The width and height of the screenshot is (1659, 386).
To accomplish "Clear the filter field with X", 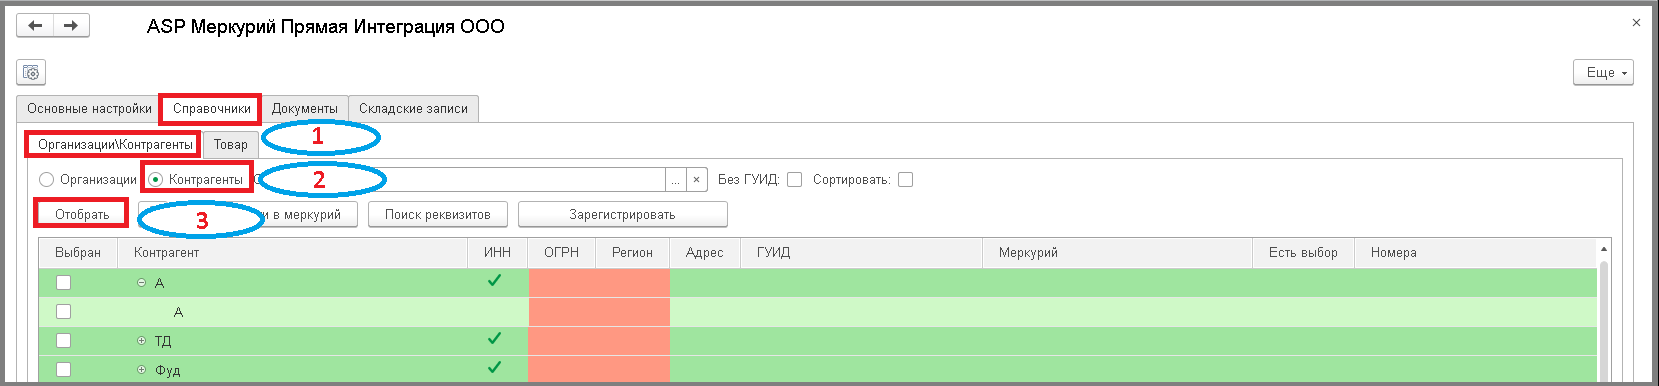I will 698,180.
